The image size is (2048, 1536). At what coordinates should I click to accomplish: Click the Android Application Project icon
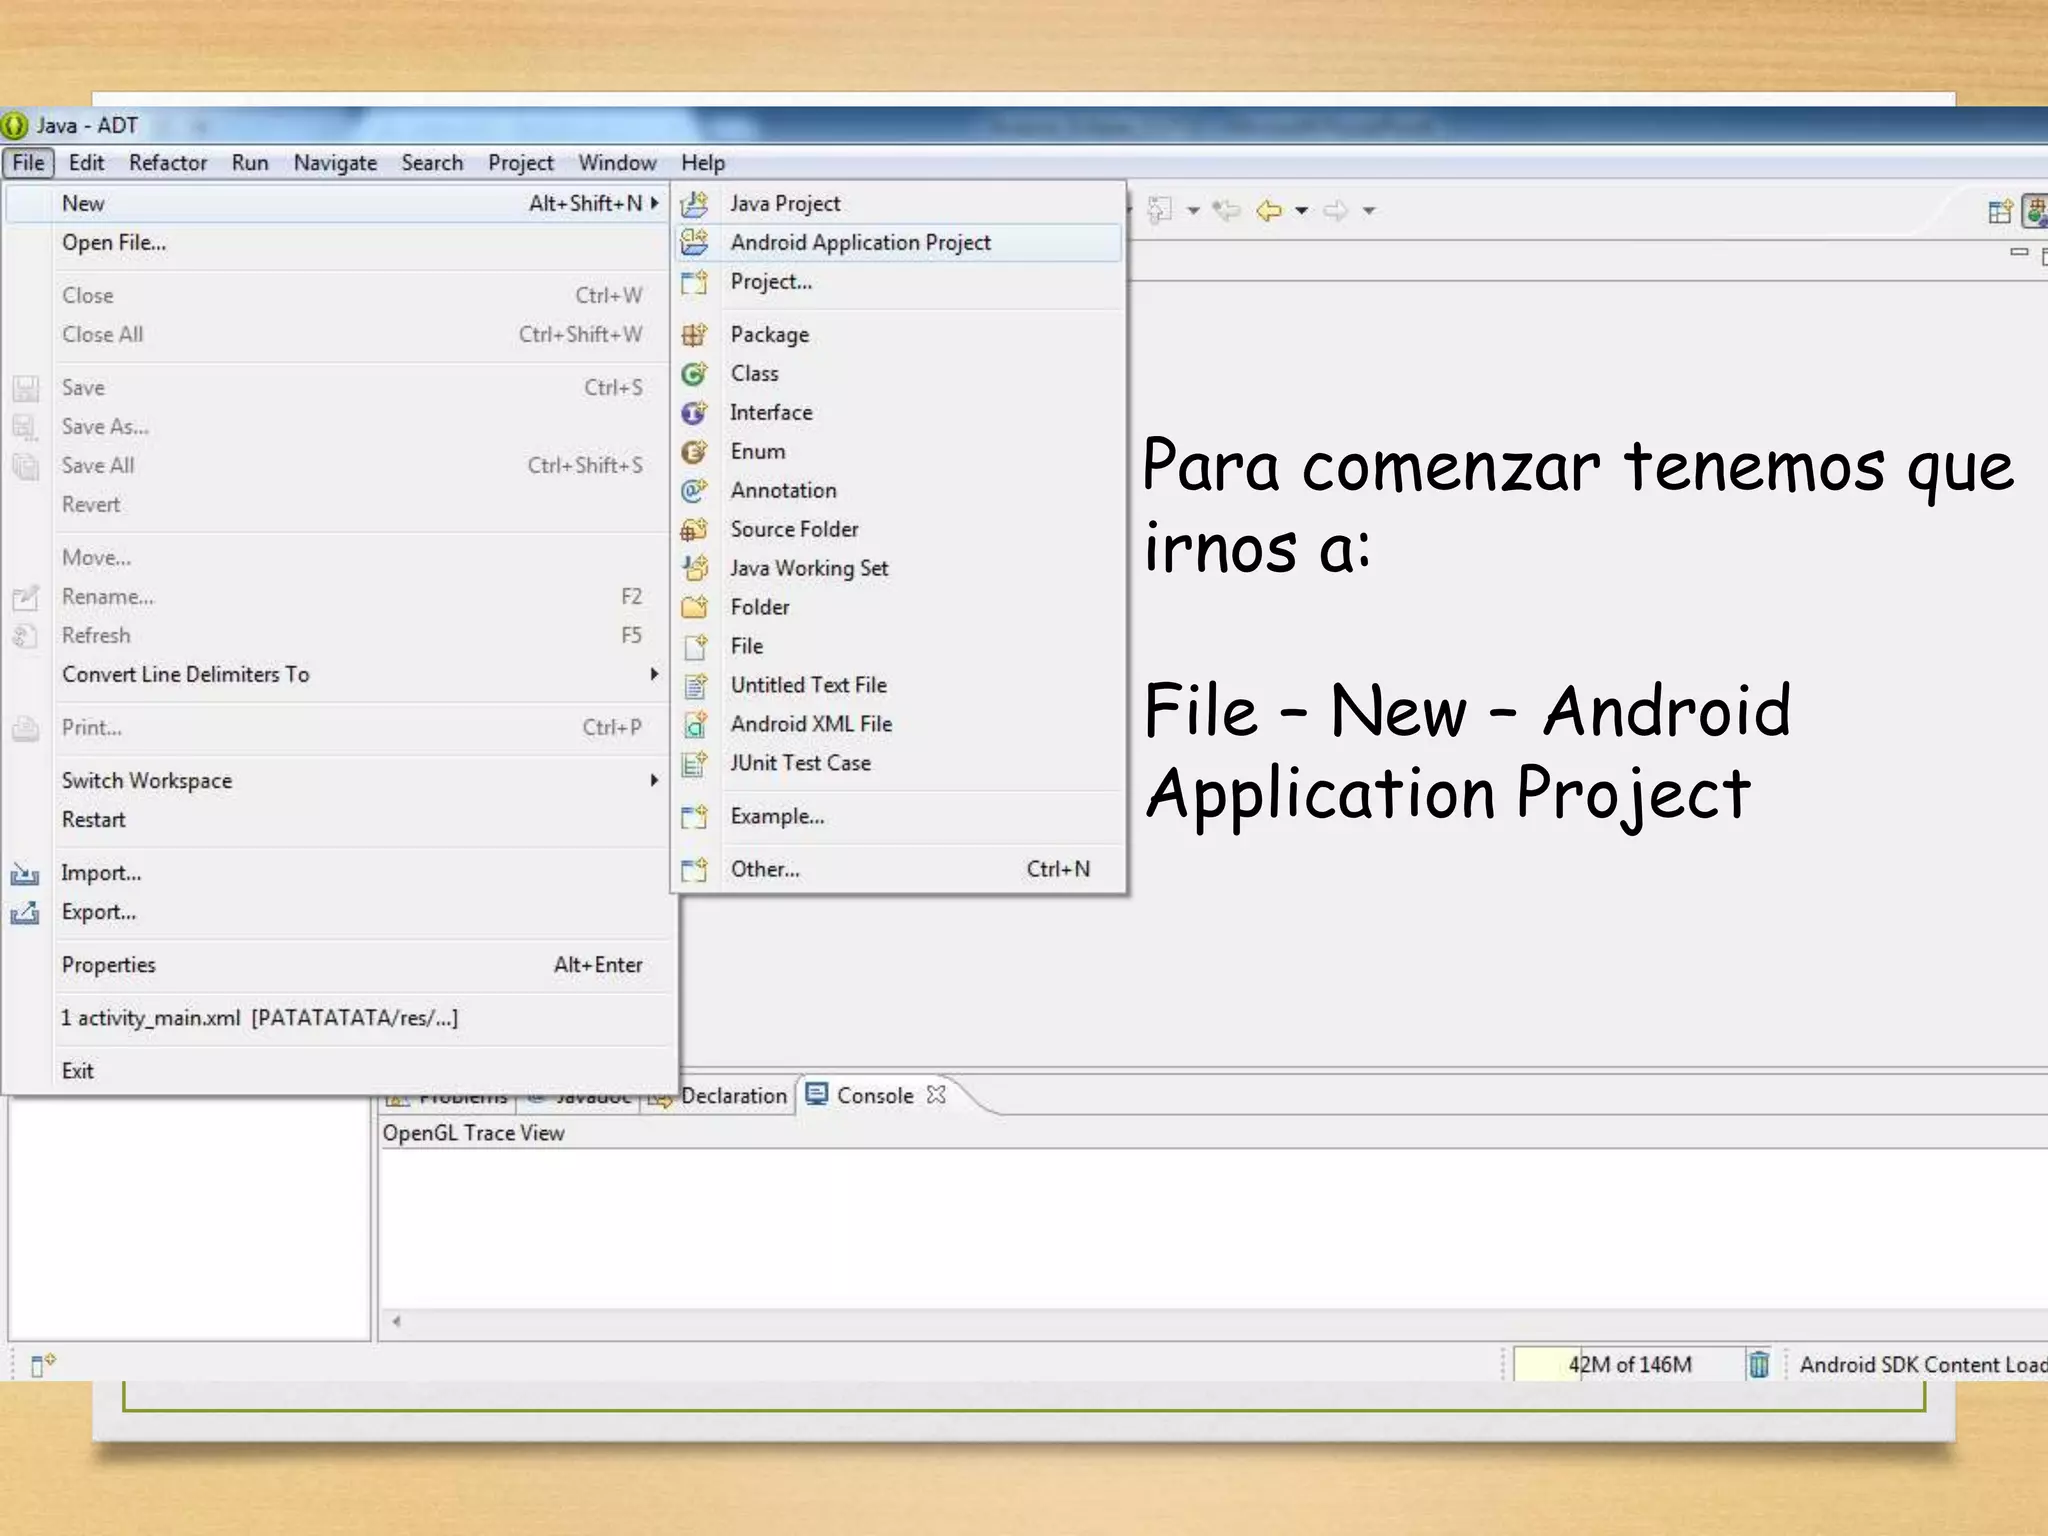click(x=694, y=242)
